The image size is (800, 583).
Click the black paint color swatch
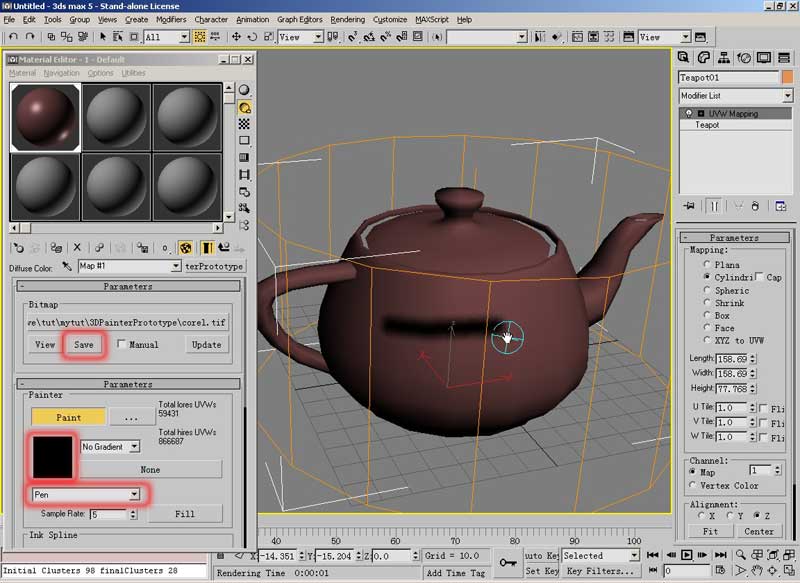(52, 456)
